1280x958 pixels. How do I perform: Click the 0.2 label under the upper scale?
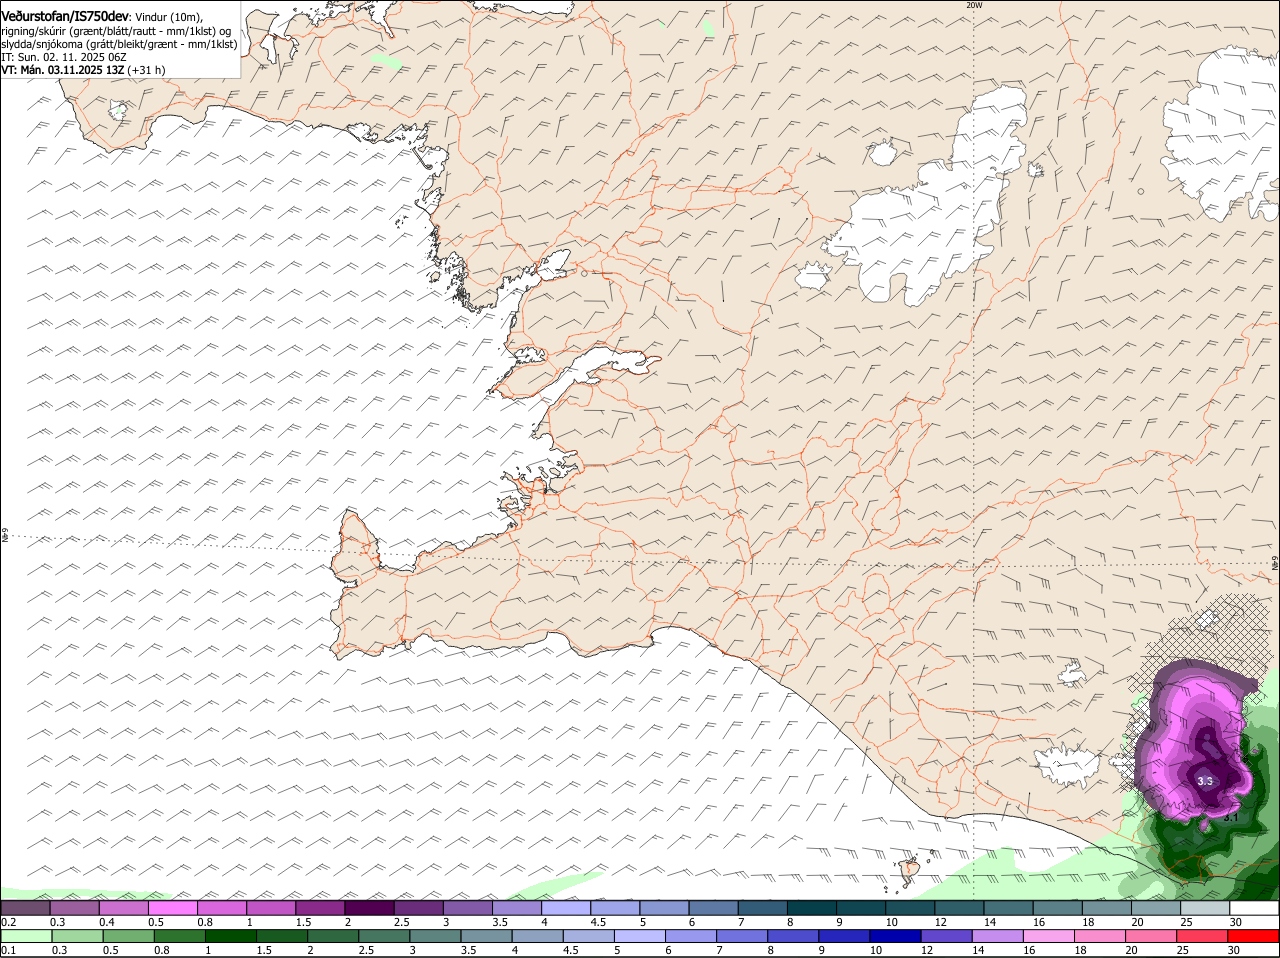tap(8, 922)
